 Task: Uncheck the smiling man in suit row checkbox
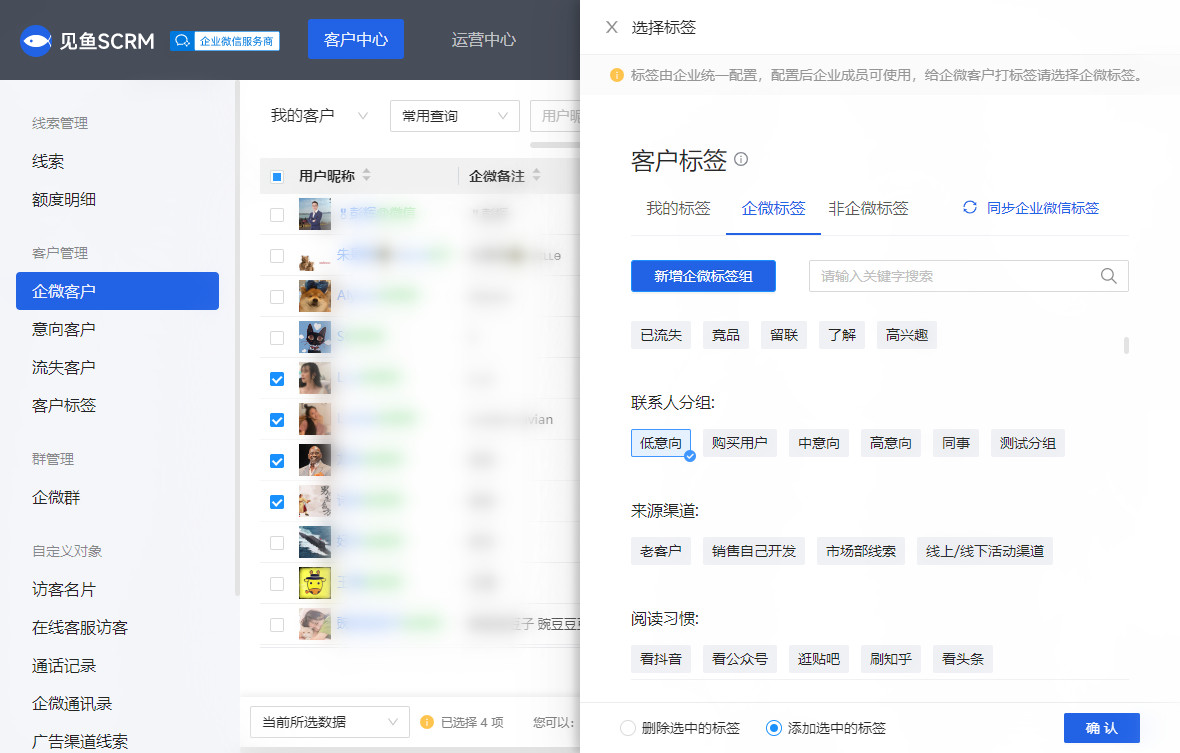(x=277, y=461)
